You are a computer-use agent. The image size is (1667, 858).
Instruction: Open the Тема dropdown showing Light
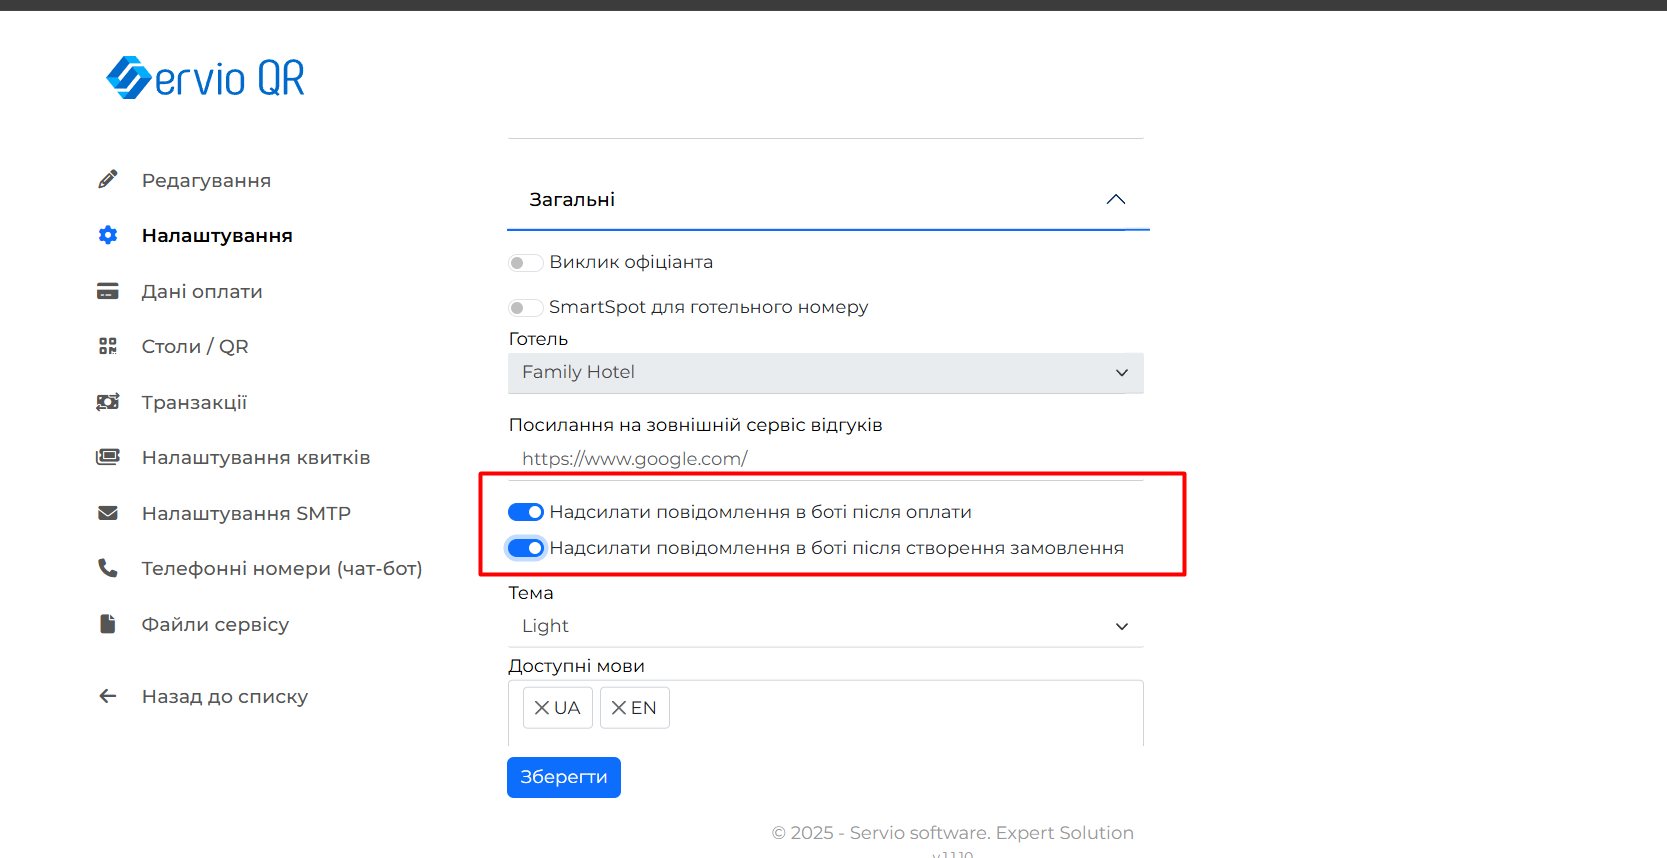tap(825, 626)
